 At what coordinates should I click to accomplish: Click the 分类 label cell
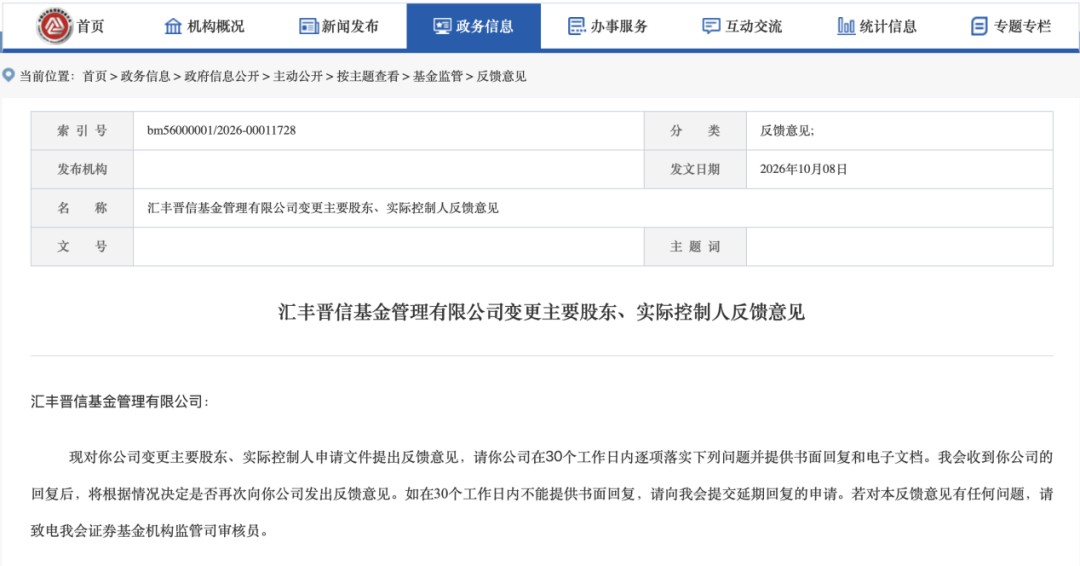click(695, 131)
